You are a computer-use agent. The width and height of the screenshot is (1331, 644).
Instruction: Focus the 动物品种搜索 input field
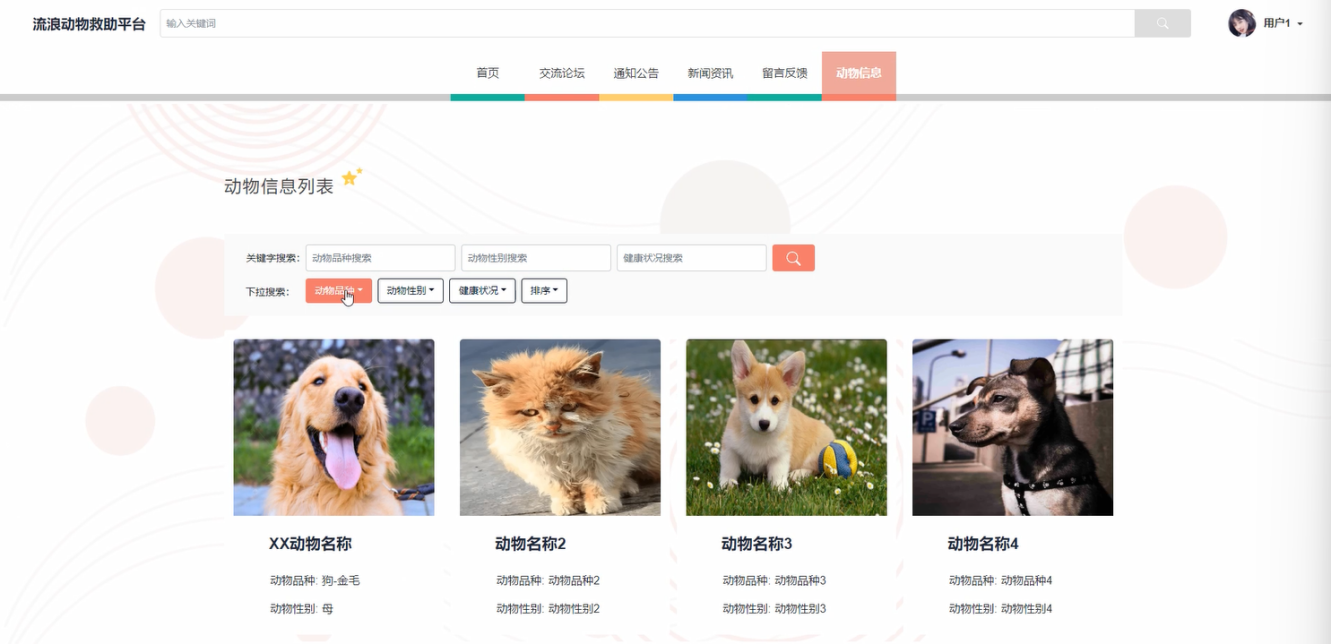[x=380, y=258]
